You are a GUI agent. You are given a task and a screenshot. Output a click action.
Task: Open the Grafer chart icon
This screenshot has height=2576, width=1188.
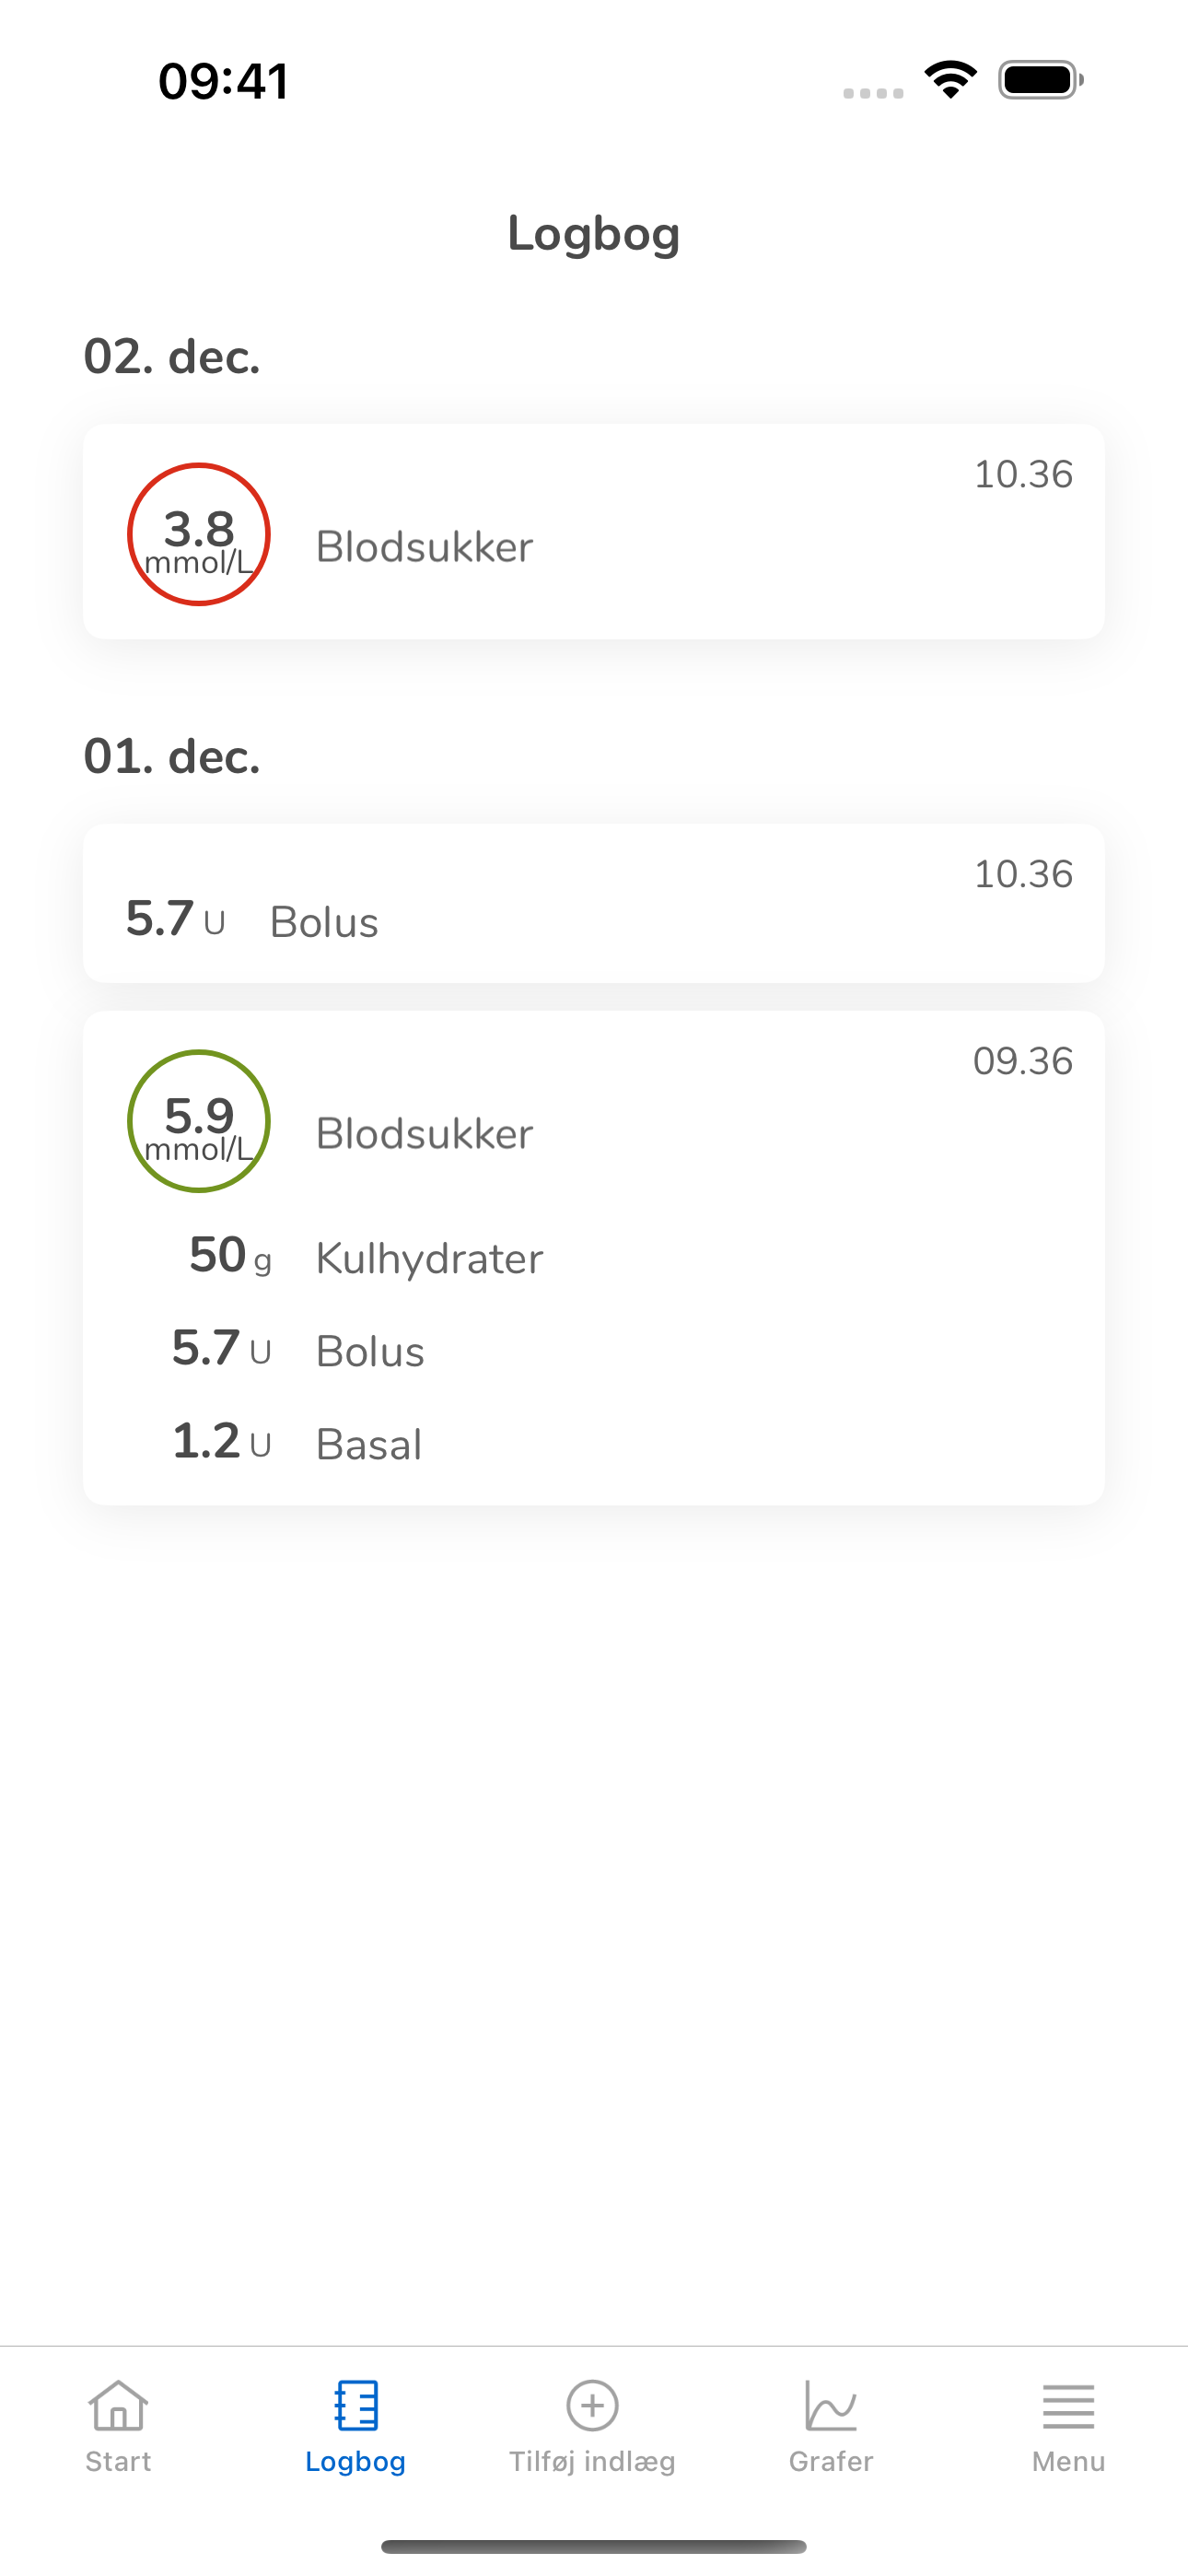pos(831,2405)
